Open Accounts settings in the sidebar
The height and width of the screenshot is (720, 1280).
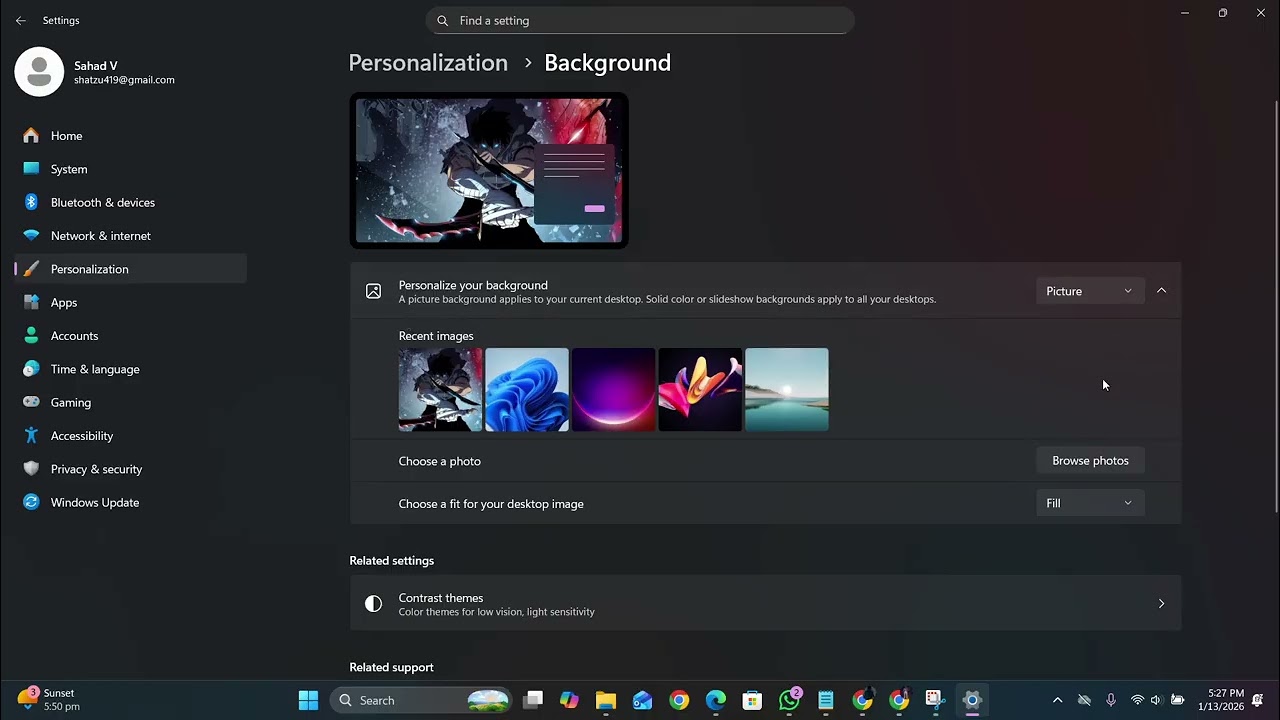point(130,336)
